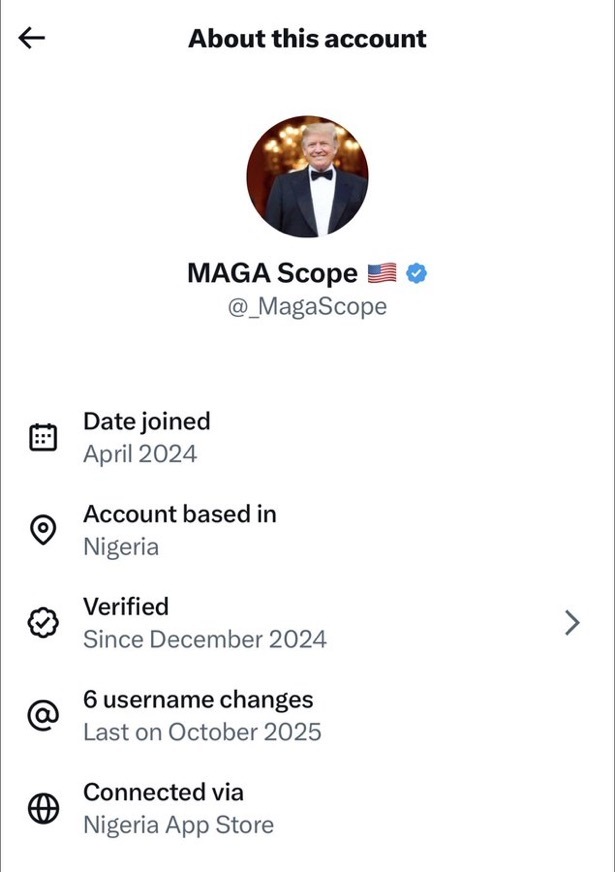Click the verified badge outline icon
615x872 pixels.
[x=42, y=622]
